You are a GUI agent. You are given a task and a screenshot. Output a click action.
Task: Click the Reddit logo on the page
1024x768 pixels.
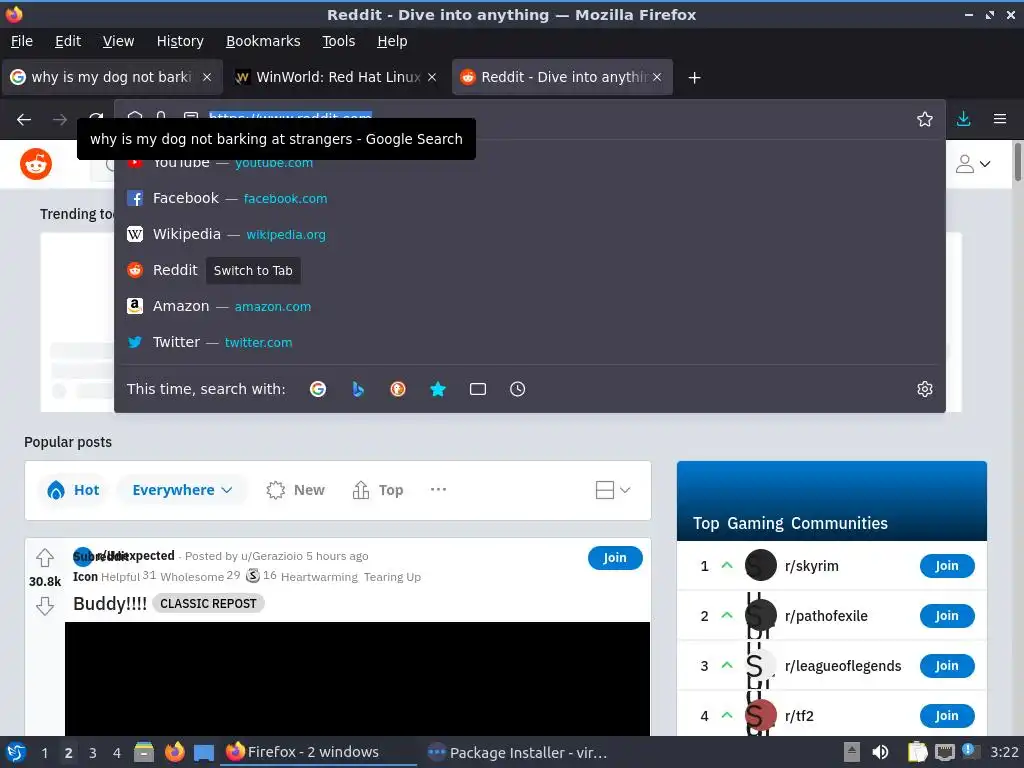coord(36,163)
